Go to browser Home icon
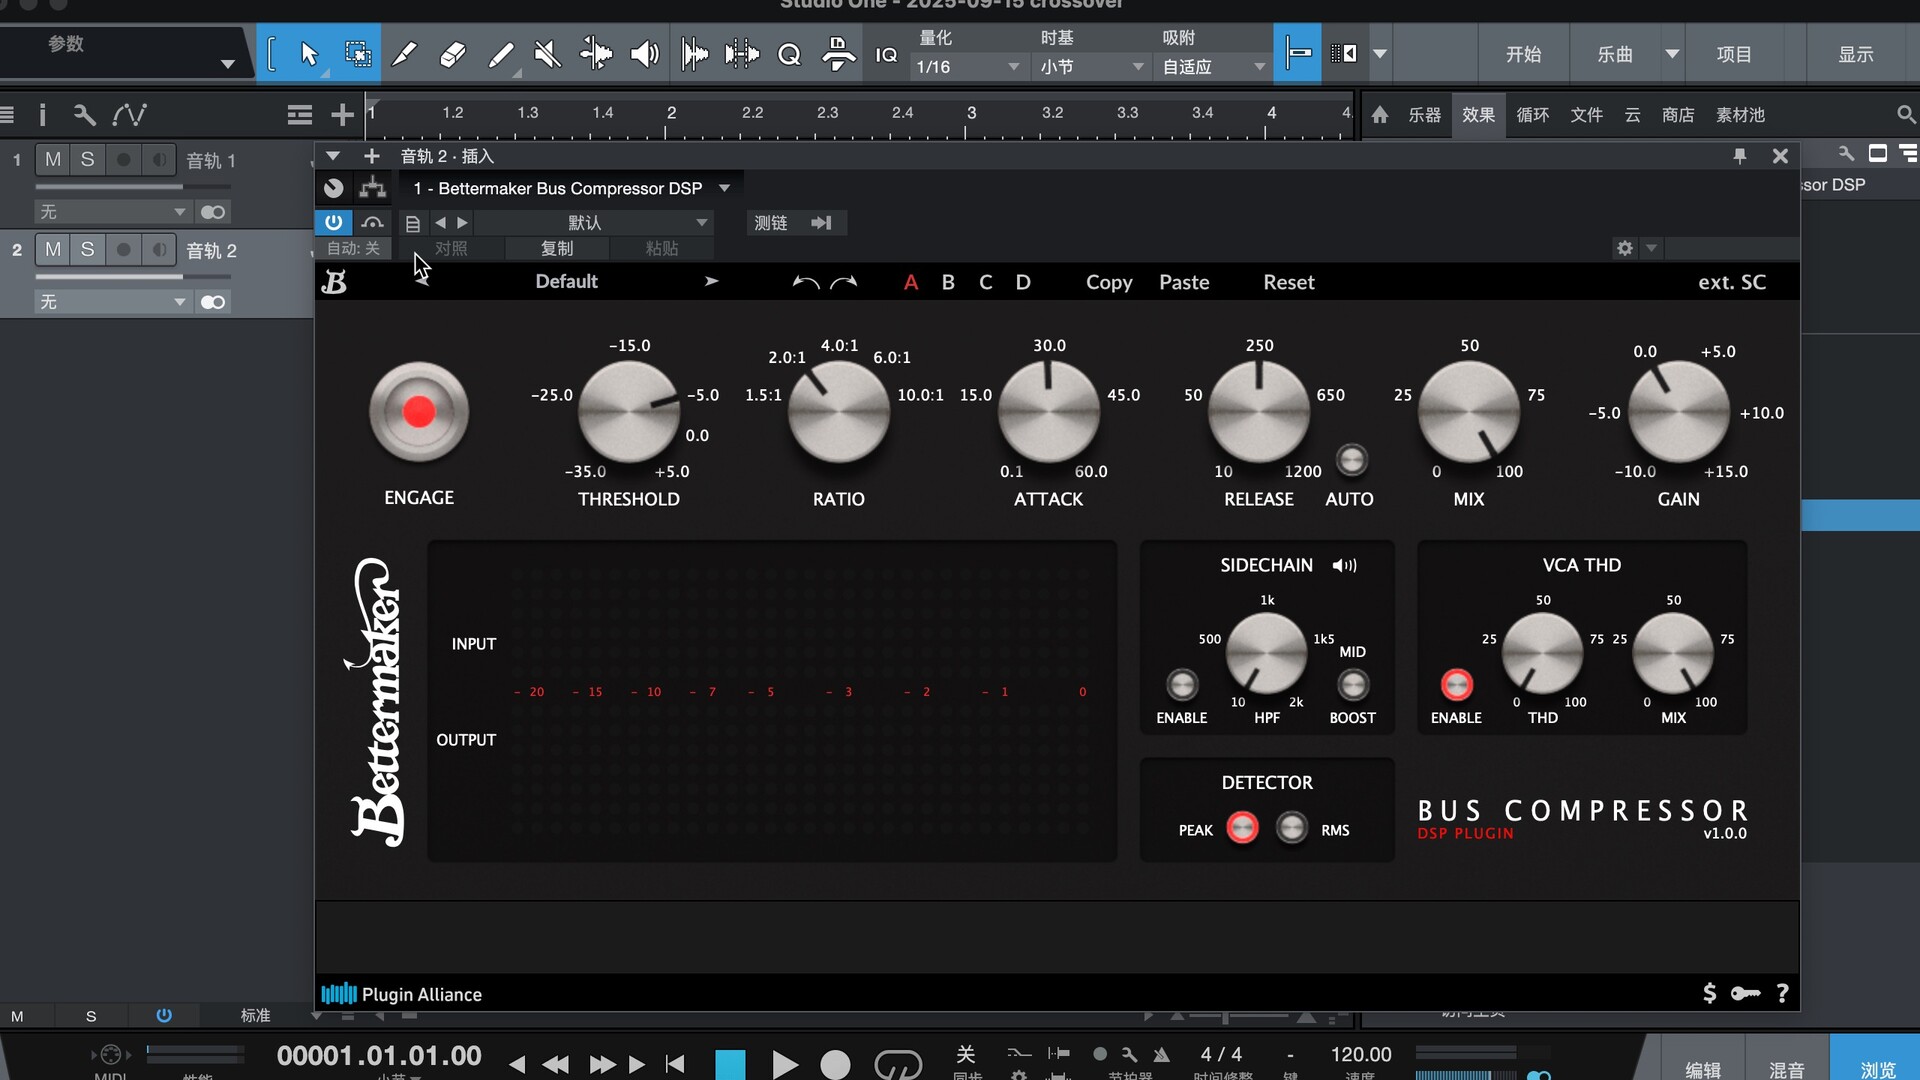 click(1380, 115)
